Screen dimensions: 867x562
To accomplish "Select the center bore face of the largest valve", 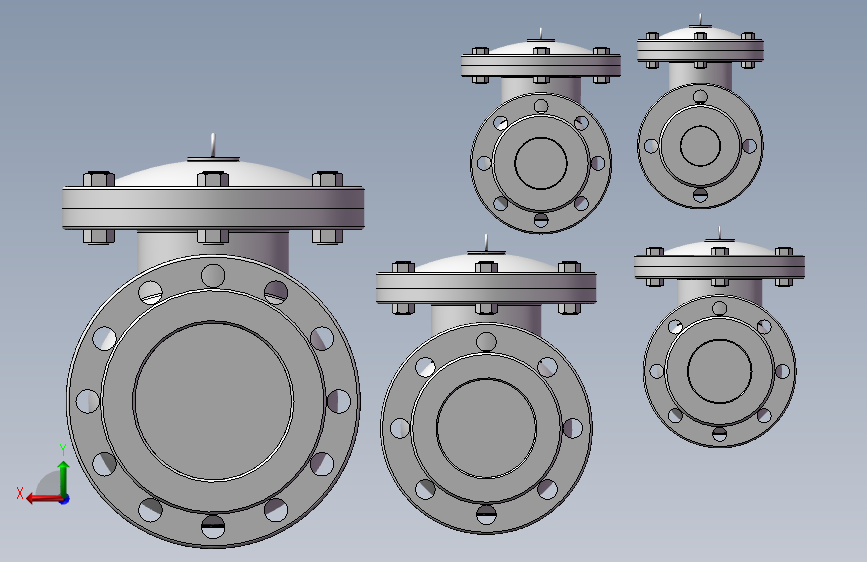I will 213,401.
